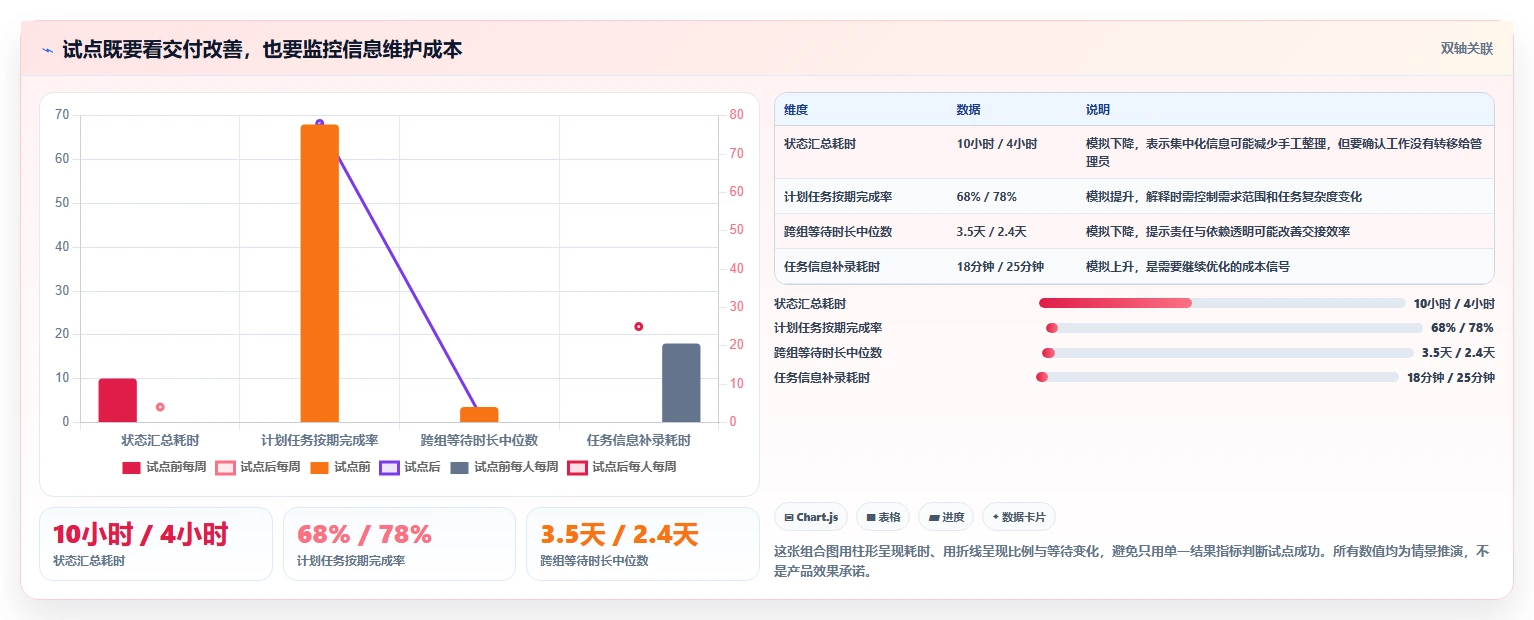The image size is (1534, 620).
Task: Click the short orange 跨组等待时长中位数 bar
Action: 479,415
